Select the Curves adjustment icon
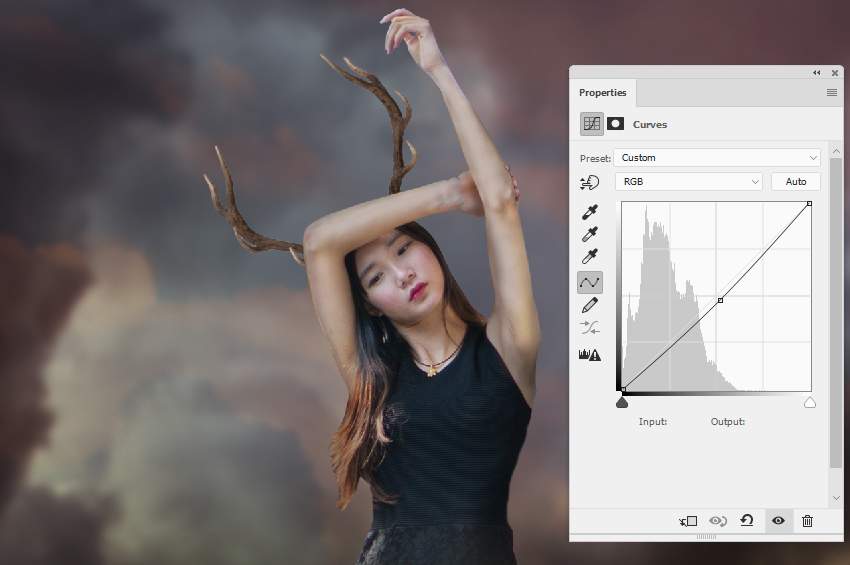 tap(591, 124)
